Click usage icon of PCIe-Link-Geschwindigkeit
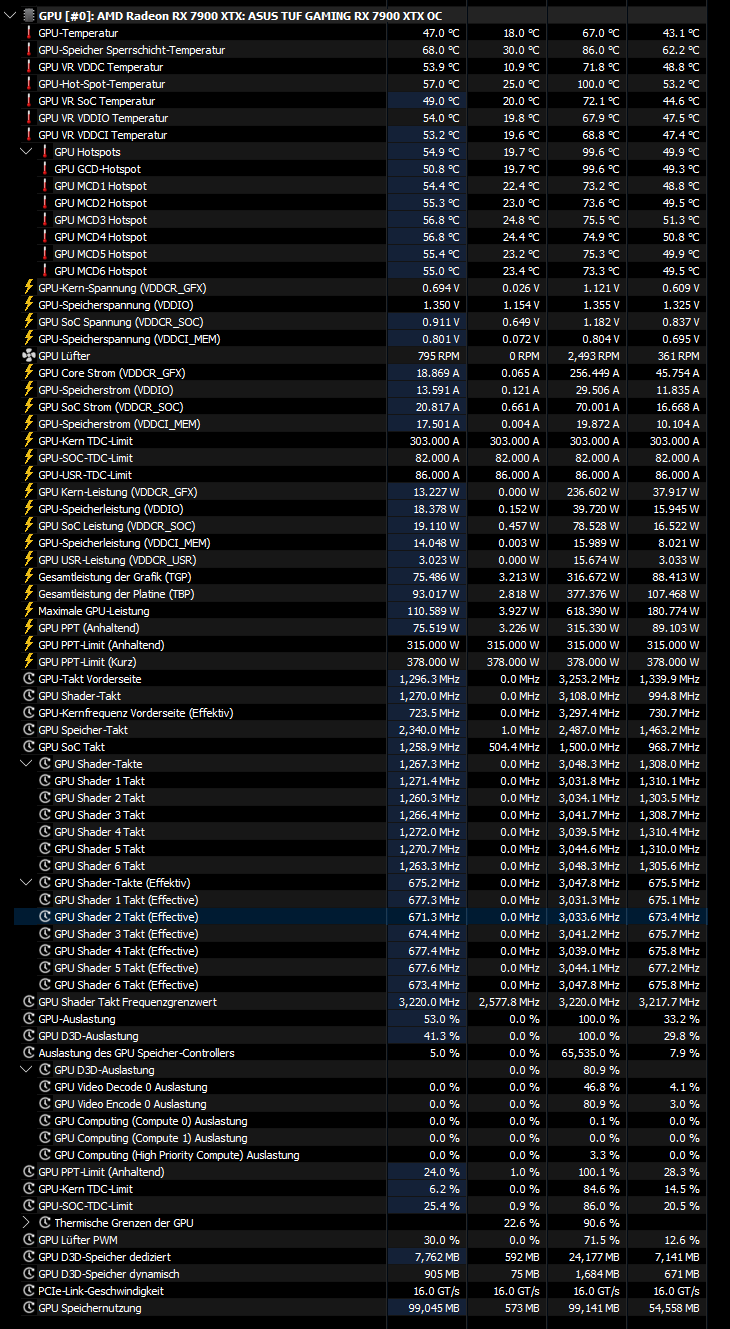 click(x=29, y=1291)
